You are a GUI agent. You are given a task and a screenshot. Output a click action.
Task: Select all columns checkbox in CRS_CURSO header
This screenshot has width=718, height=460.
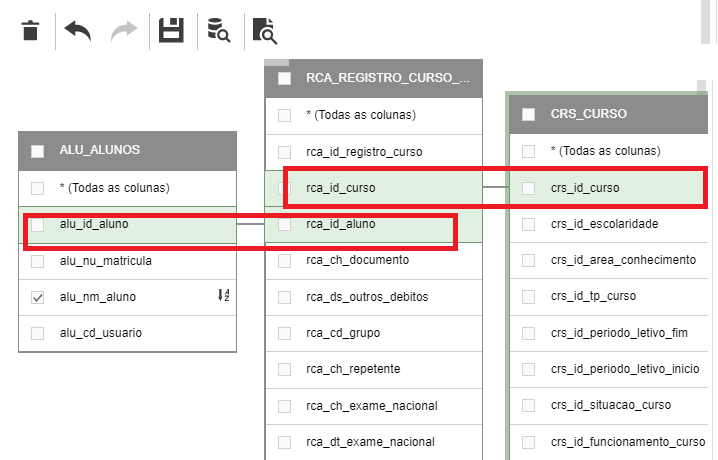(x=528, y=115)
